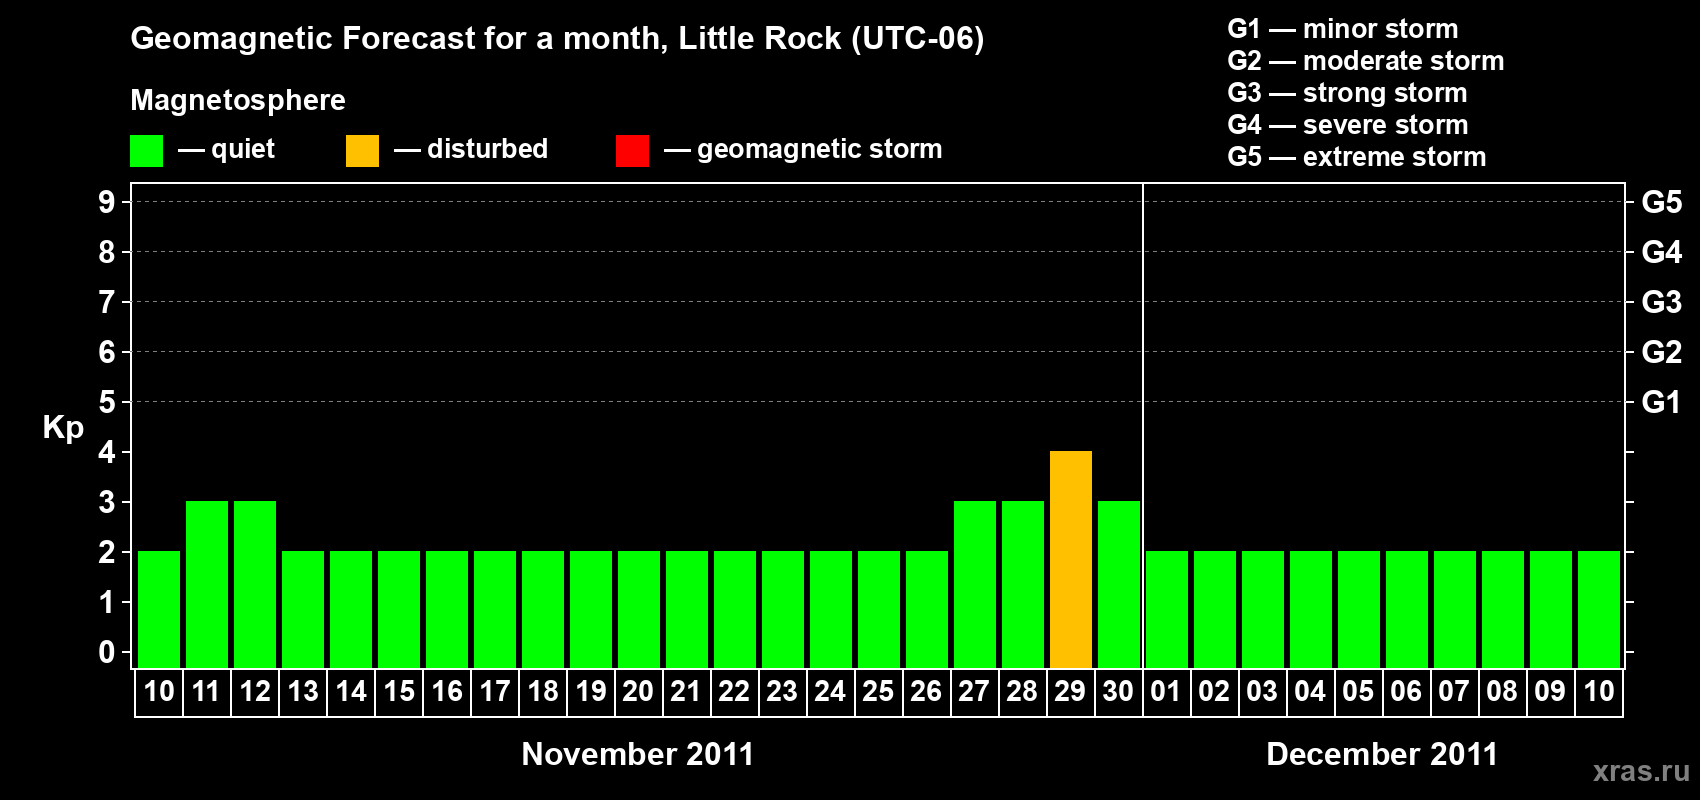Click the bar for November 30
The height and width of the screenshot is (800, 1700).
click(1119, 584)
